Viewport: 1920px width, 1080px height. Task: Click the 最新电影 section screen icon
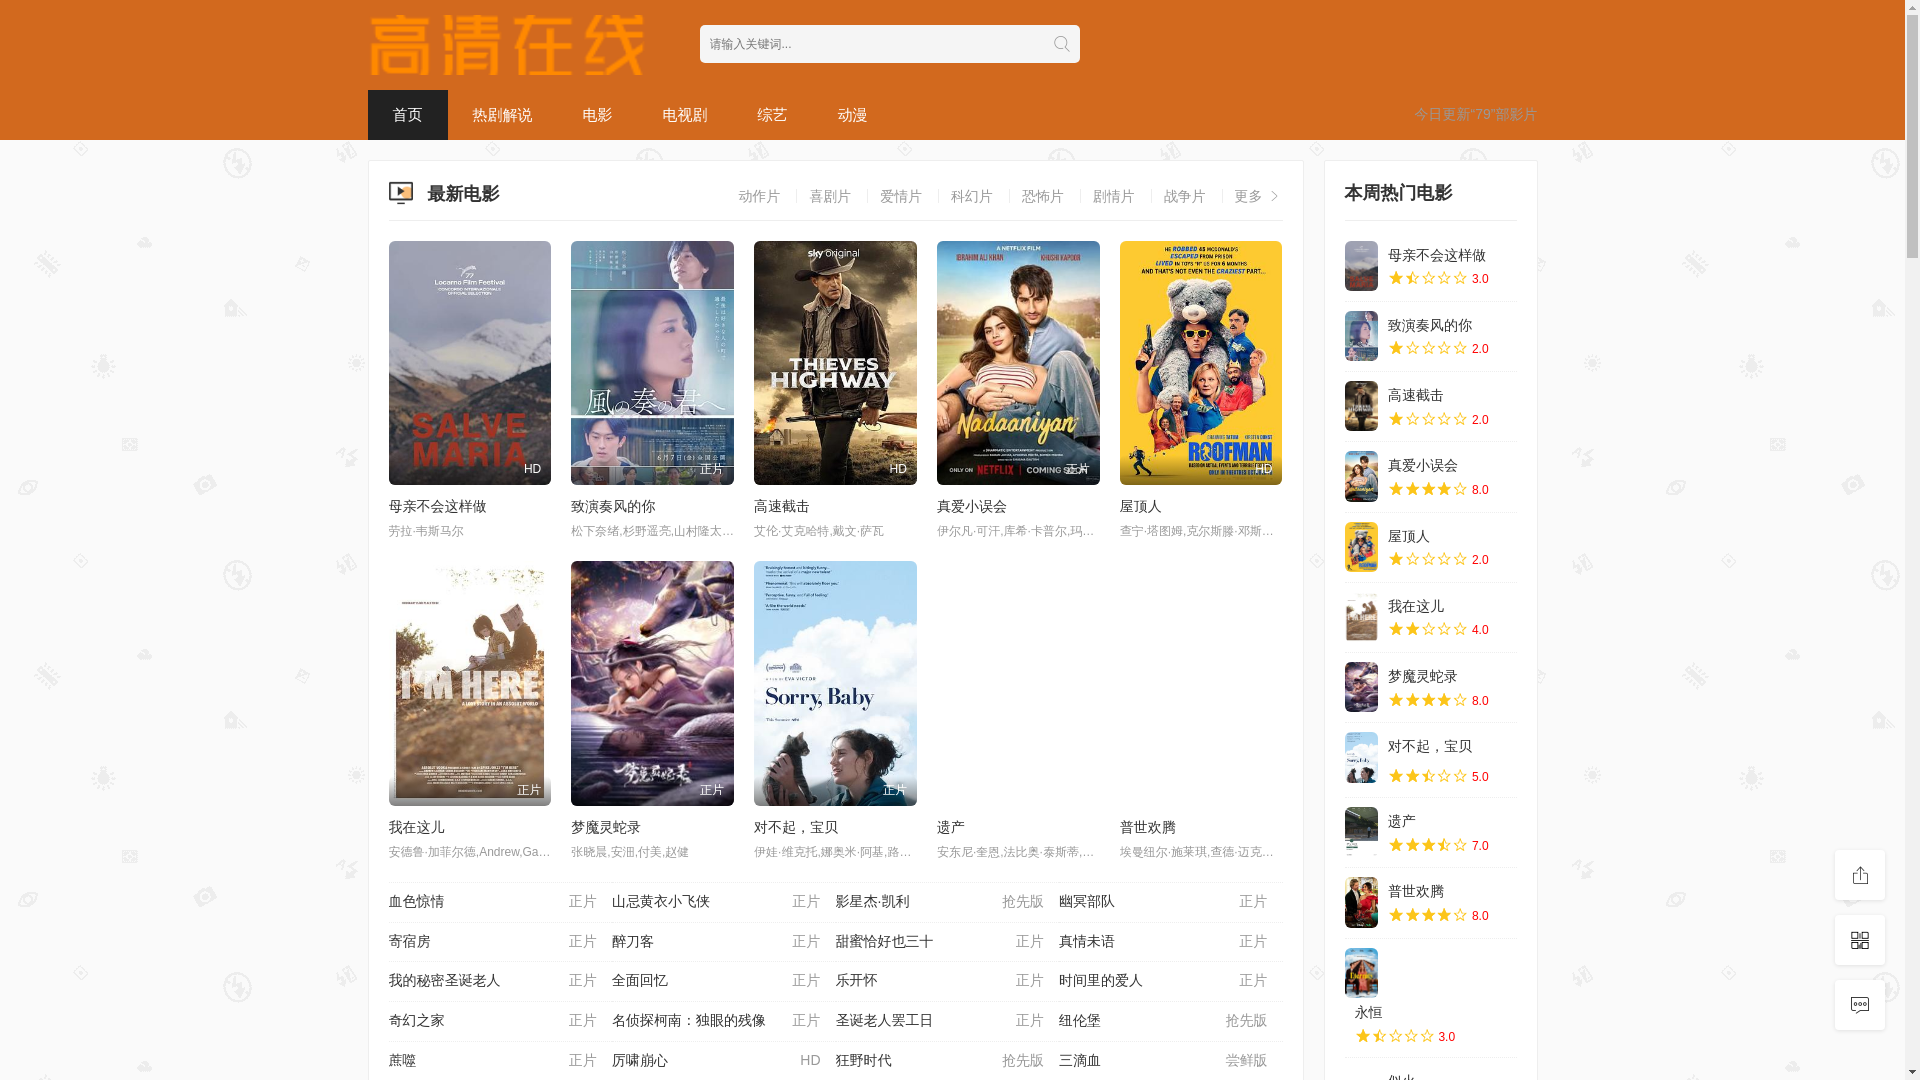click(400, 193)
